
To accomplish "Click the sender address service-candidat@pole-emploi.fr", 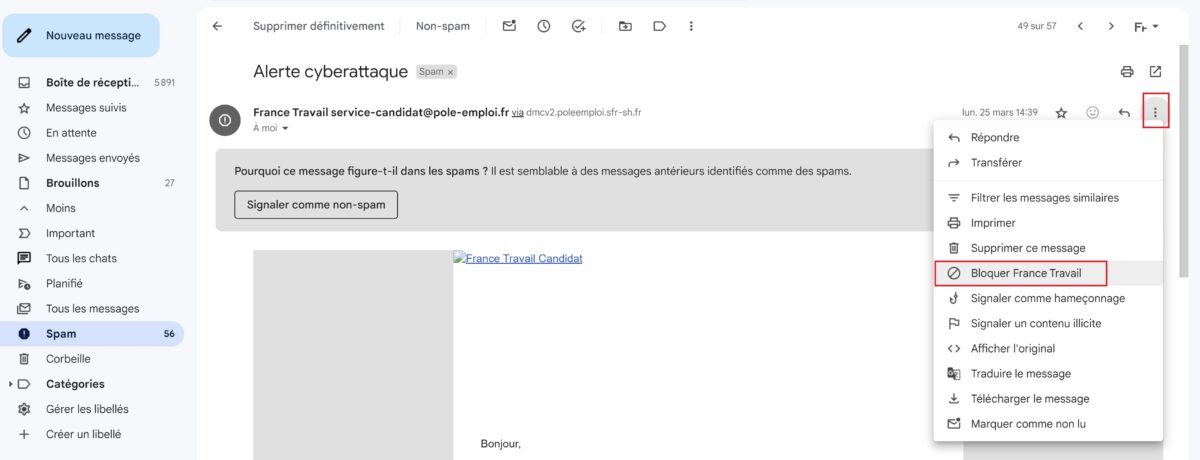I will click(420, 112).
